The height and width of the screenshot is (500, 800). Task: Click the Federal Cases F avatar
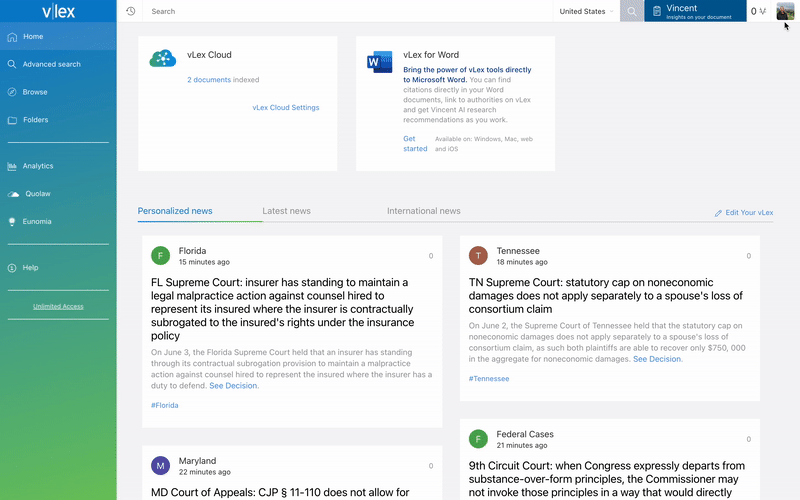point(478,439)
